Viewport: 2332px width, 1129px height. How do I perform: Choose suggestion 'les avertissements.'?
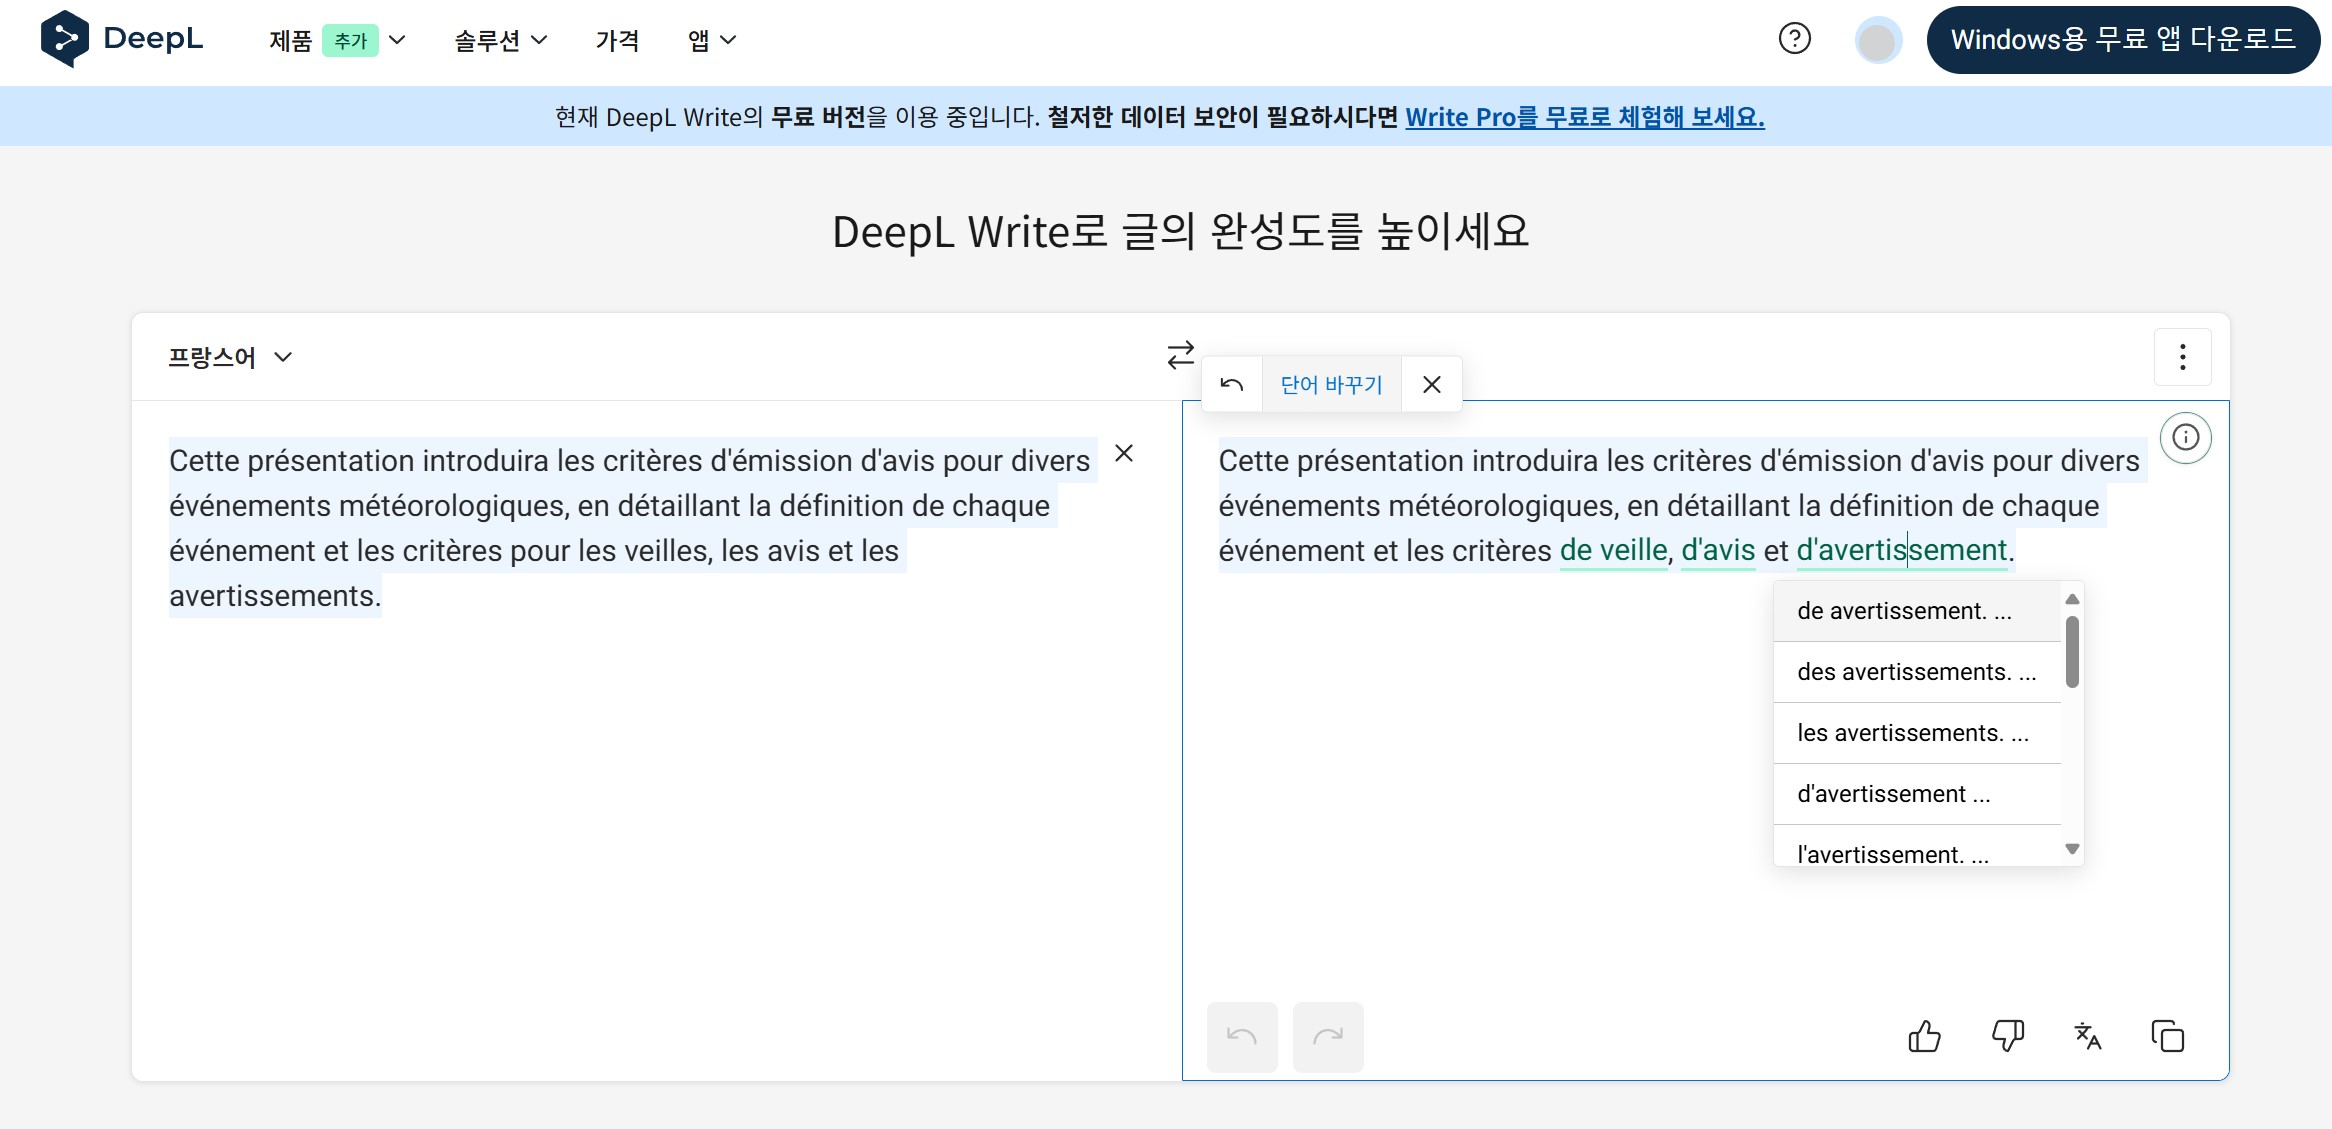pyautogui.click(x=1917, y=733)
